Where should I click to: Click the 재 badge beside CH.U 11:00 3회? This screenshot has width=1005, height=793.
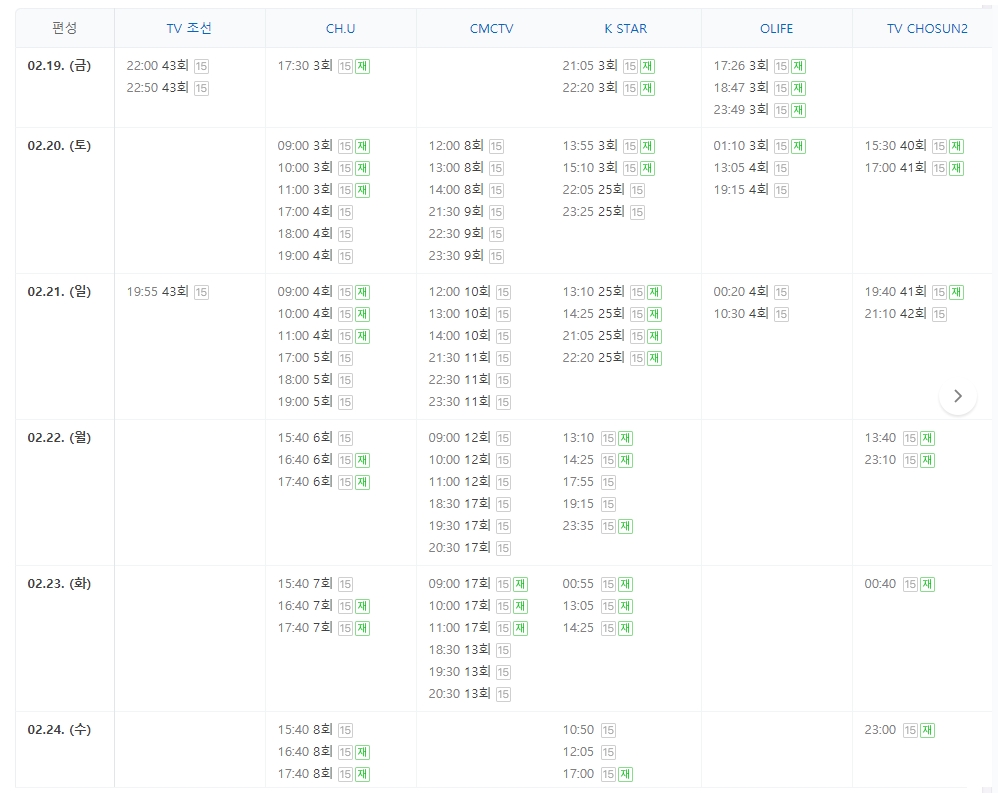click(362, 190)
